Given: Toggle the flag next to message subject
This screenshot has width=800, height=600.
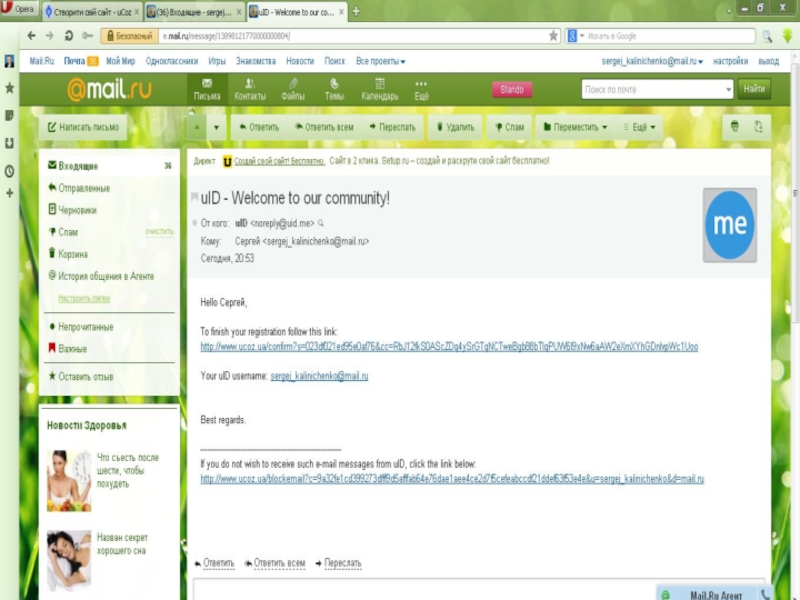Looking at the screenshot, I should coord(194,197).
